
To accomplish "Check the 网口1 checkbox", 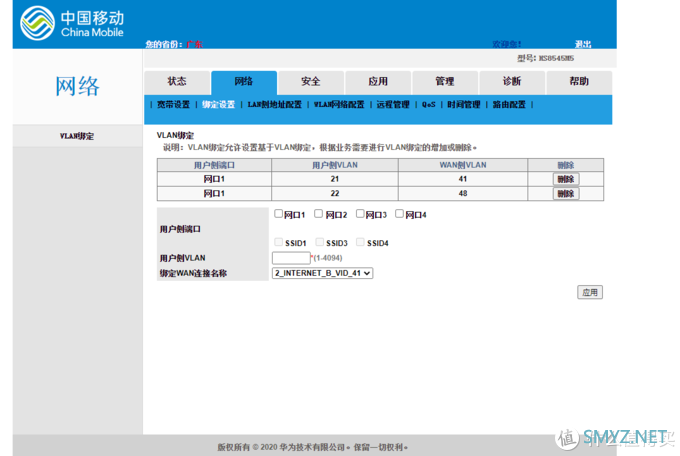I will (278, 214).
